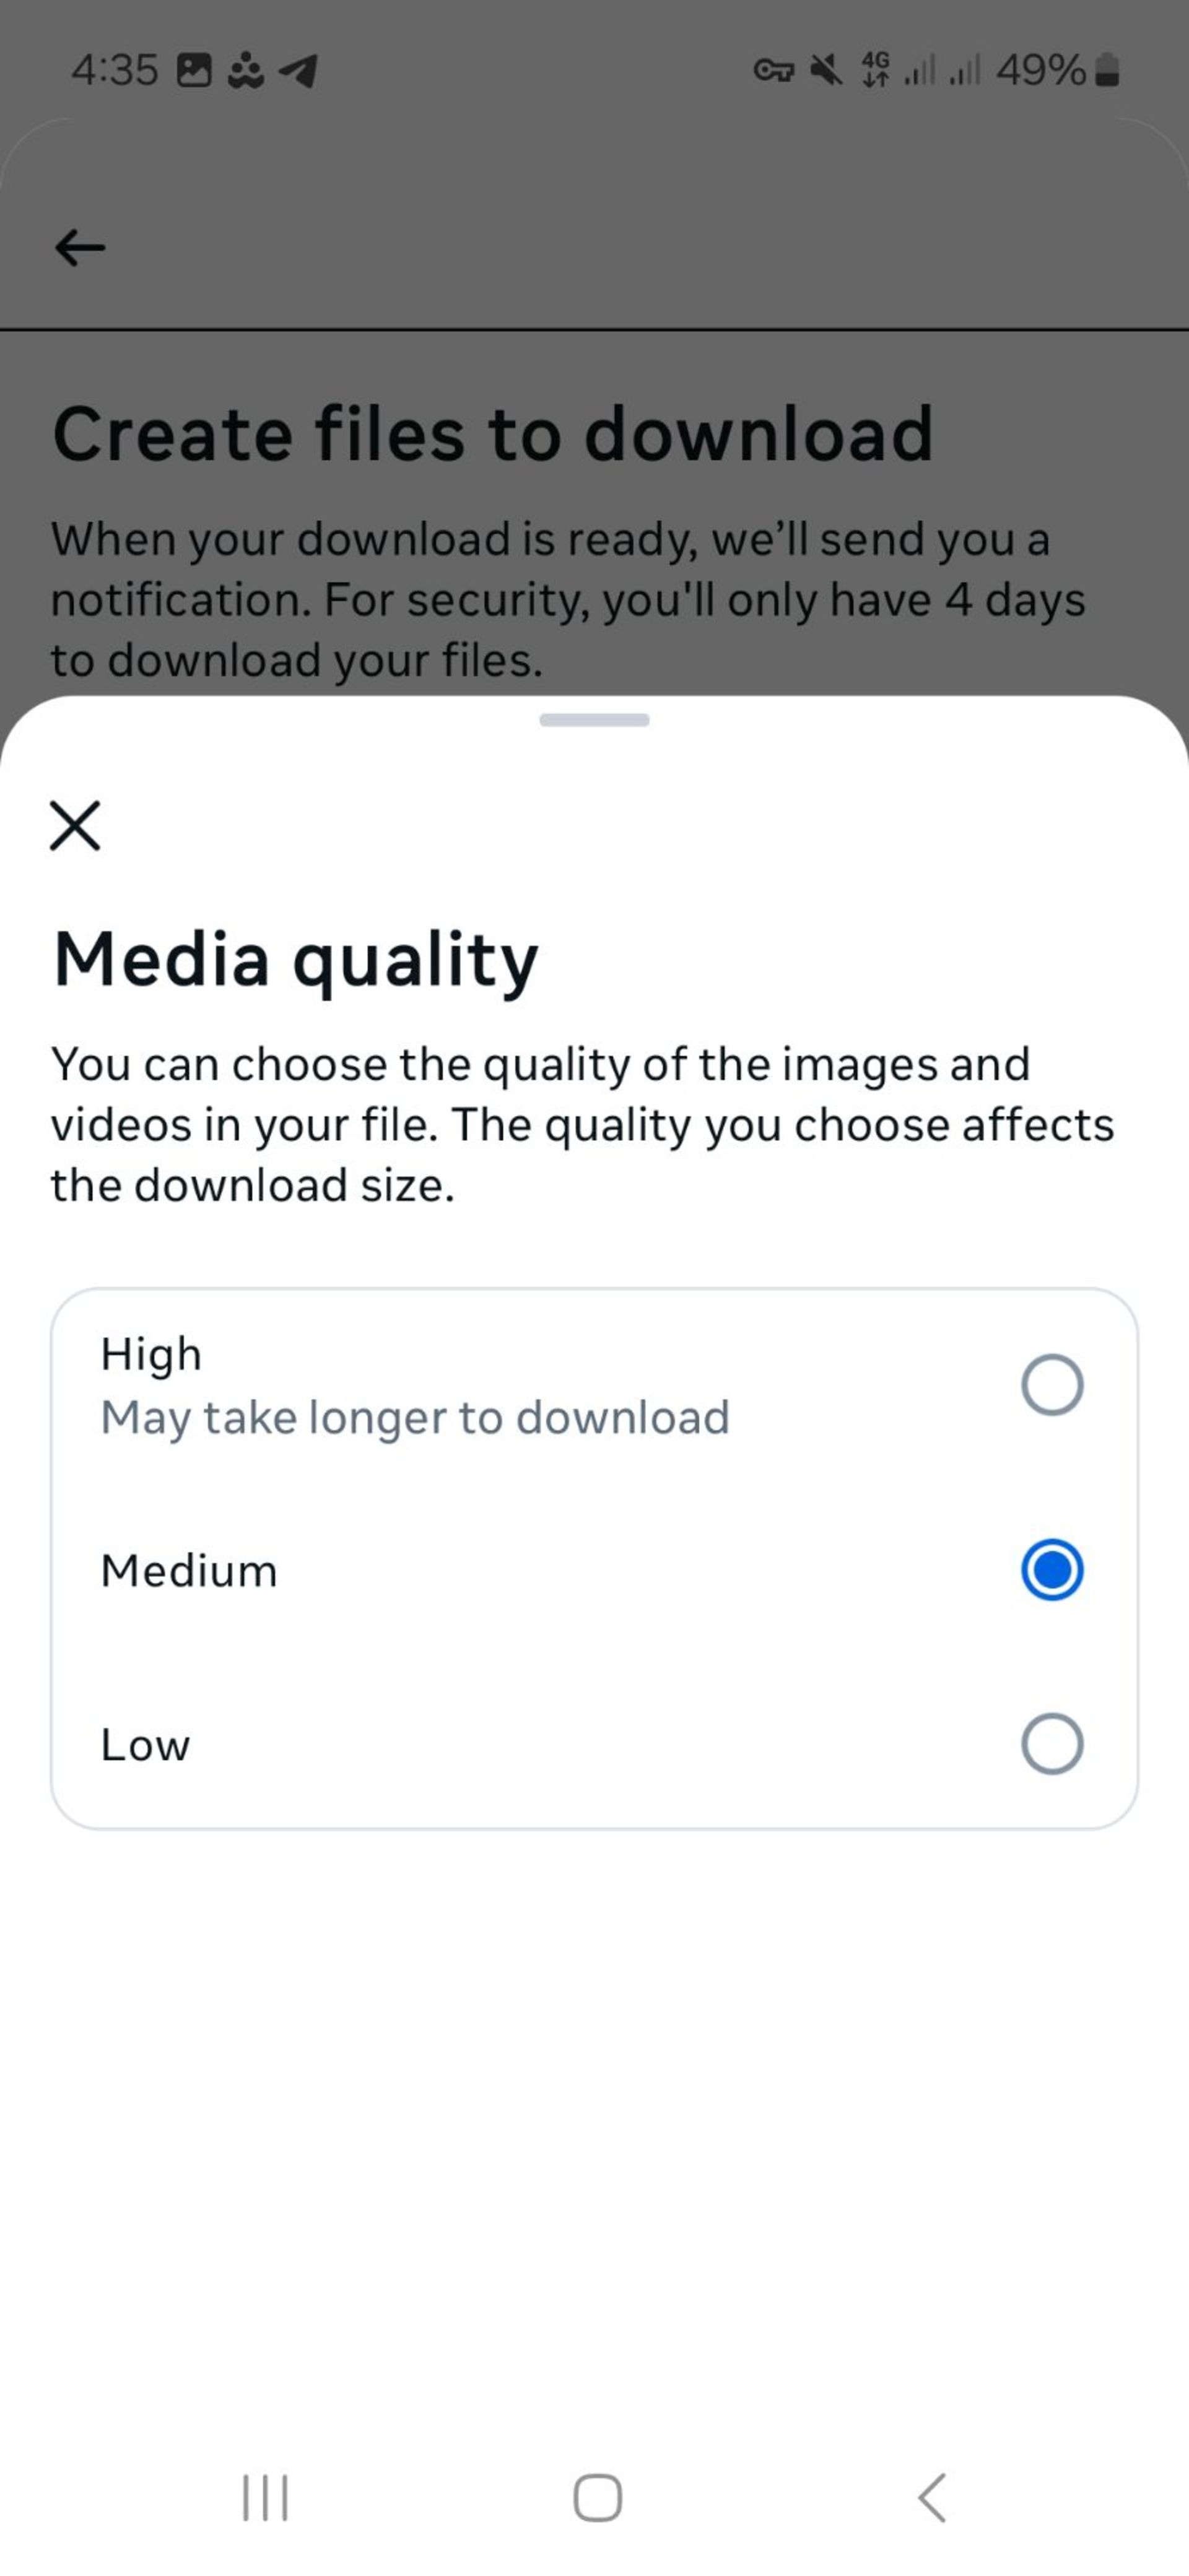1189x2576 pixels.
Task: Tap the gallery image notification icon
Action: click(x=194, y=70)
